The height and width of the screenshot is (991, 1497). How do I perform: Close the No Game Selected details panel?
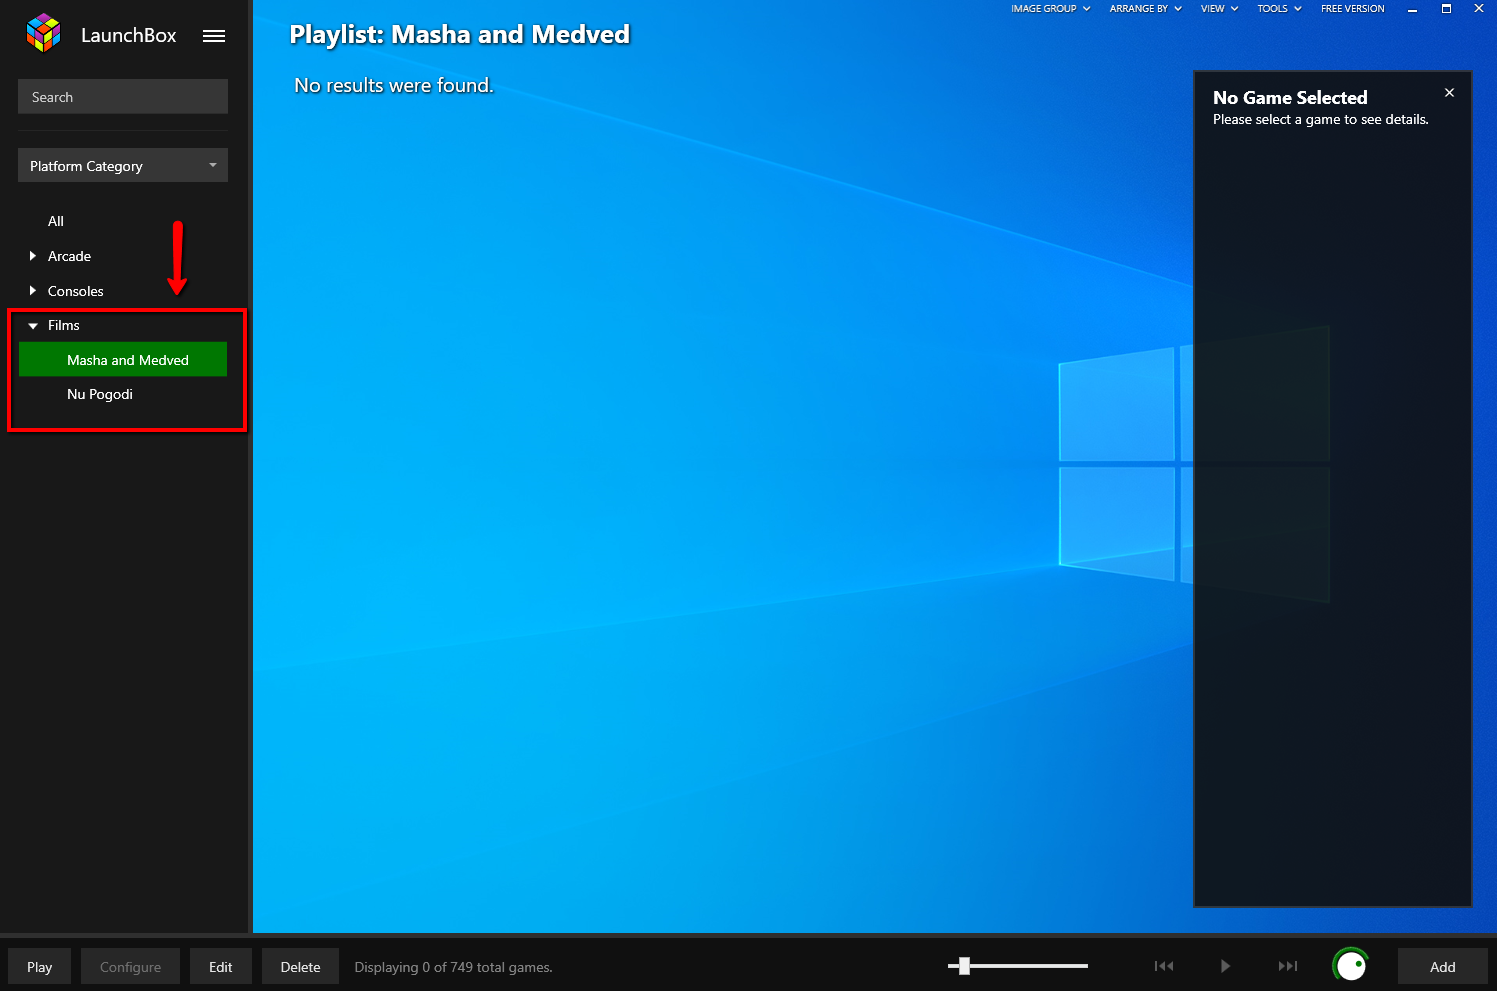click(x=1449, y=92)
